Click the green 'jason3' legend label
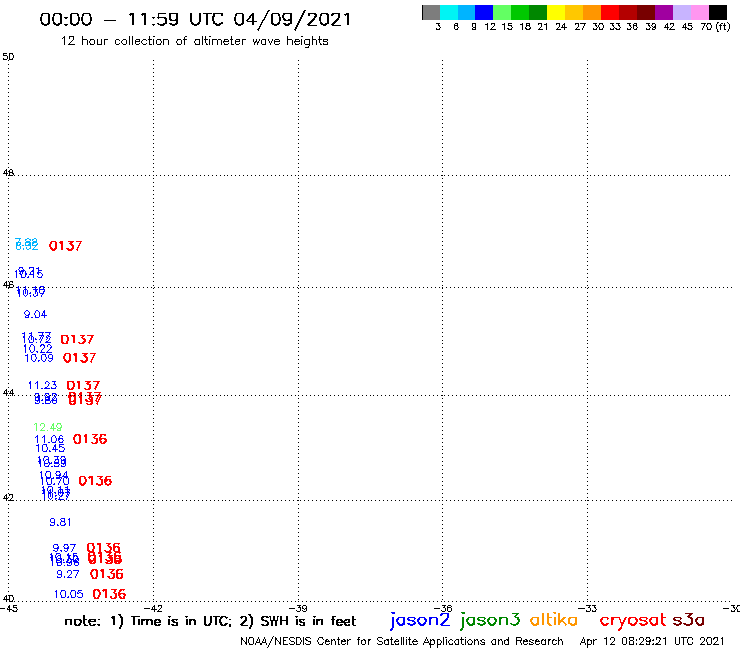Image resolution: width=740 pixels, height=650 pixels. 490,620
